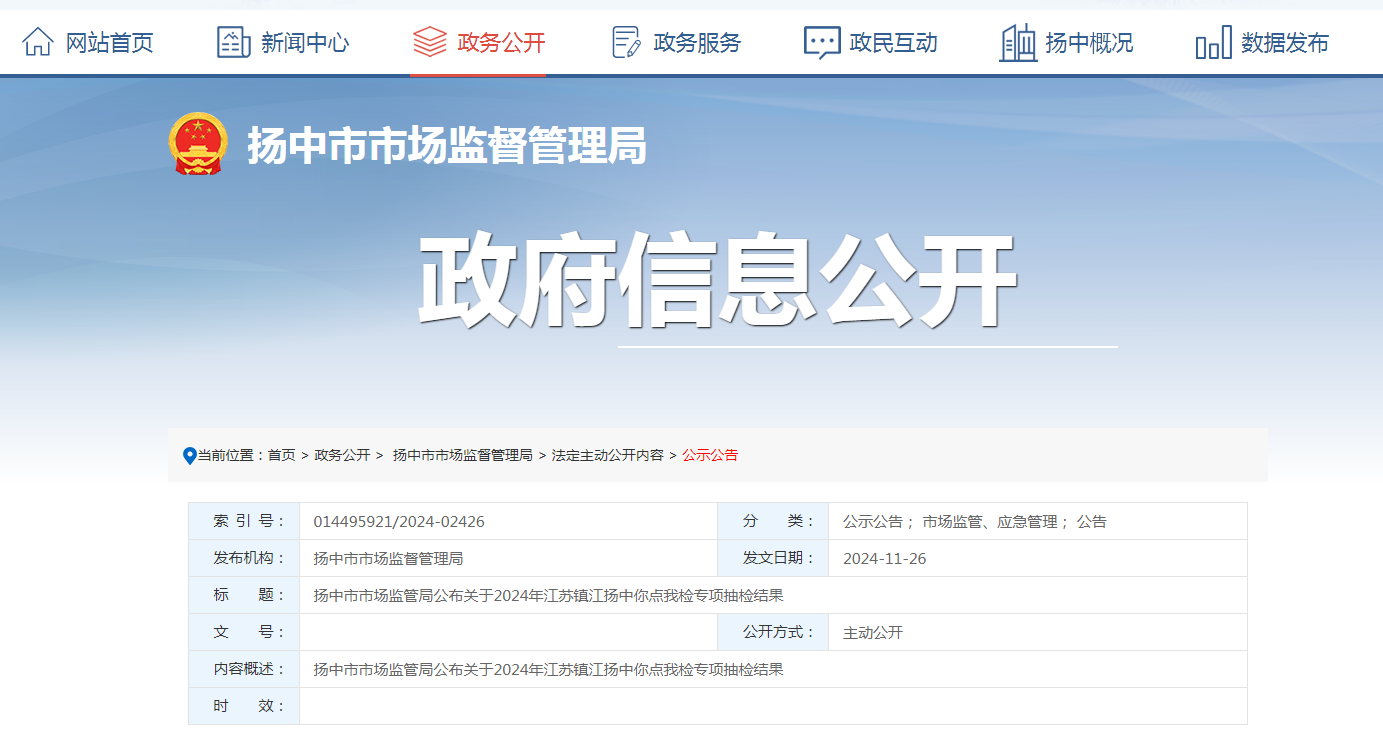Click the 发布机构 value 扬中市市场监督管理局
1383x739 pixels.
[x=388, y=559]
